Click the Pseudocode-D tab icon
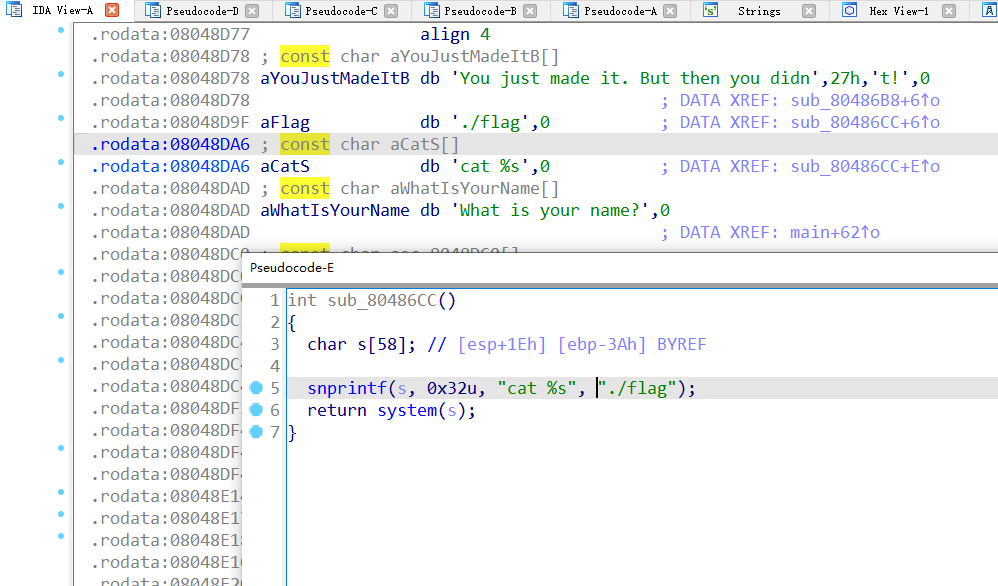 152,11
